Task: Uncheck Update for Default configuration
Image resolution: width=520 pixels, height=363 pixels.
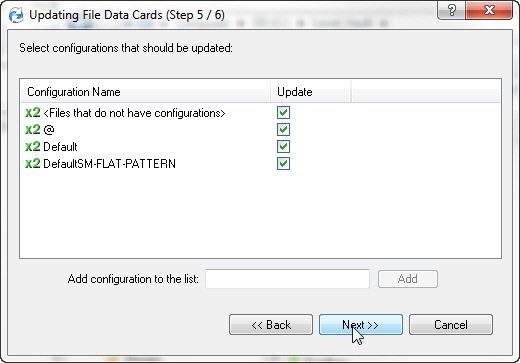Action: coord(283,147)
